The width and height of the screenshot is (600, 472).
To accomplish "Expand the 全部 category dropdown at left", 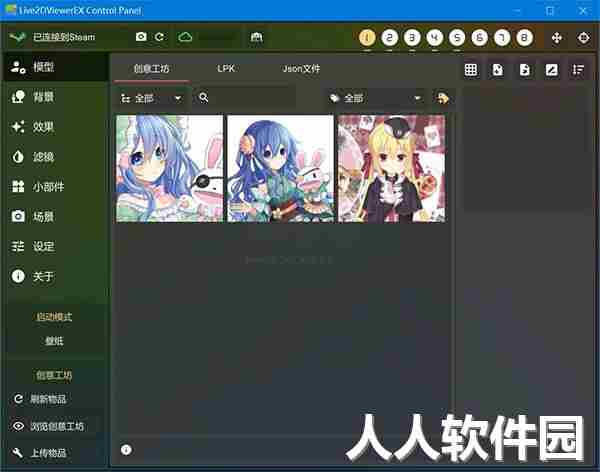I will [151, 99].
